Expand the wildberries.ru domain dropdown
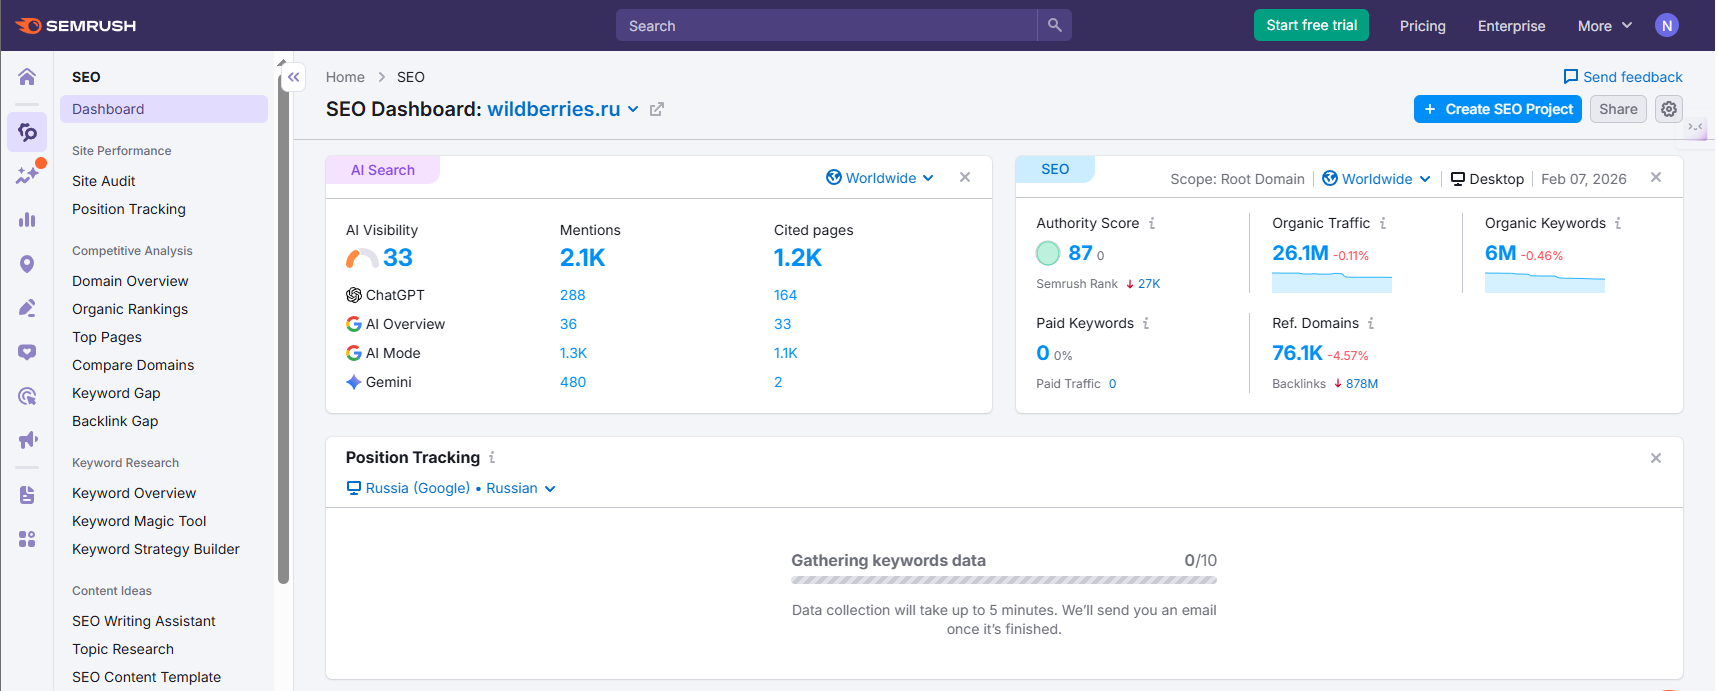The image size is (1717, 691). coord(633,110)
